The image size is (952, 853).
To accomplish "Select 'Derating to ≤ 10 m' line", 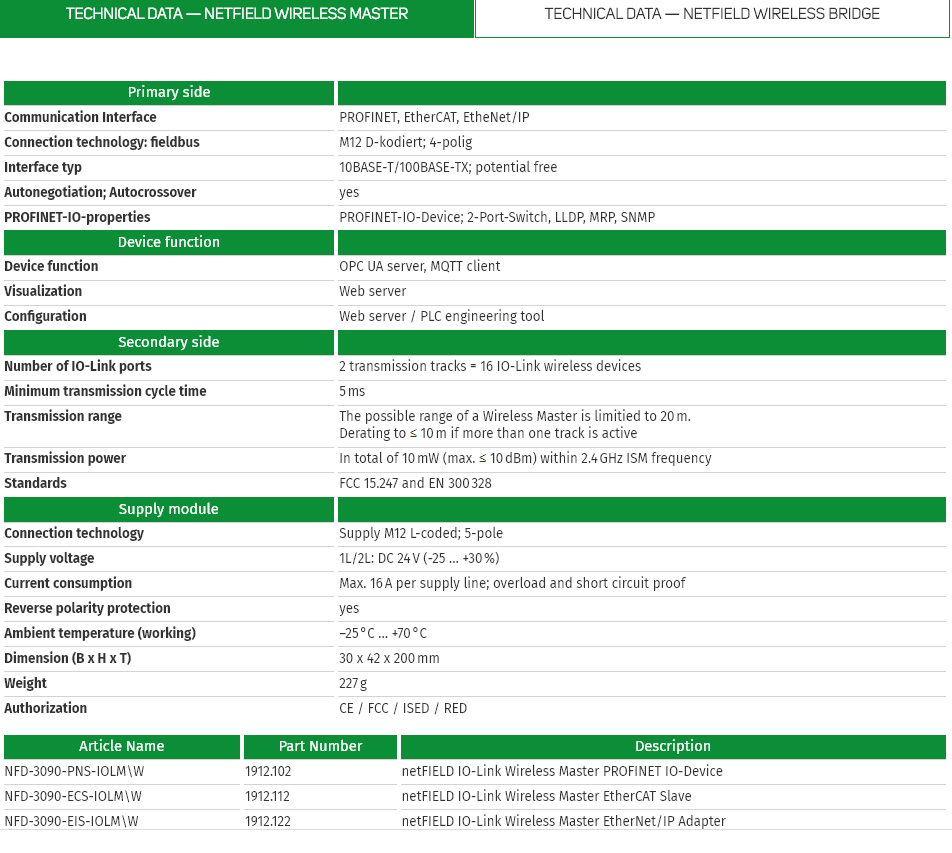I will pyautogui.click(x=488, y=433).
